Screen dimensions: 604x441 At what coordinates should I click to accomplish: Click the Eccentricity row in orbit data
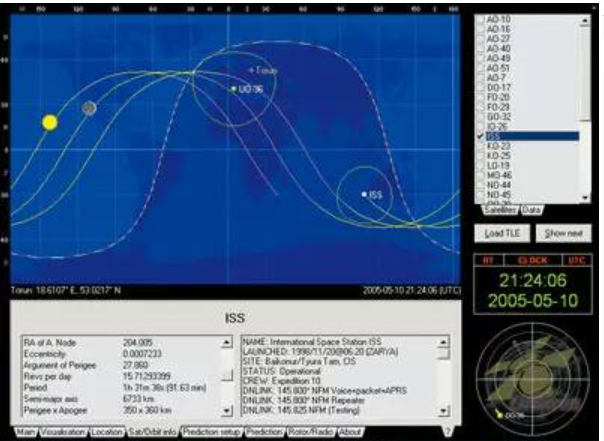122,354
